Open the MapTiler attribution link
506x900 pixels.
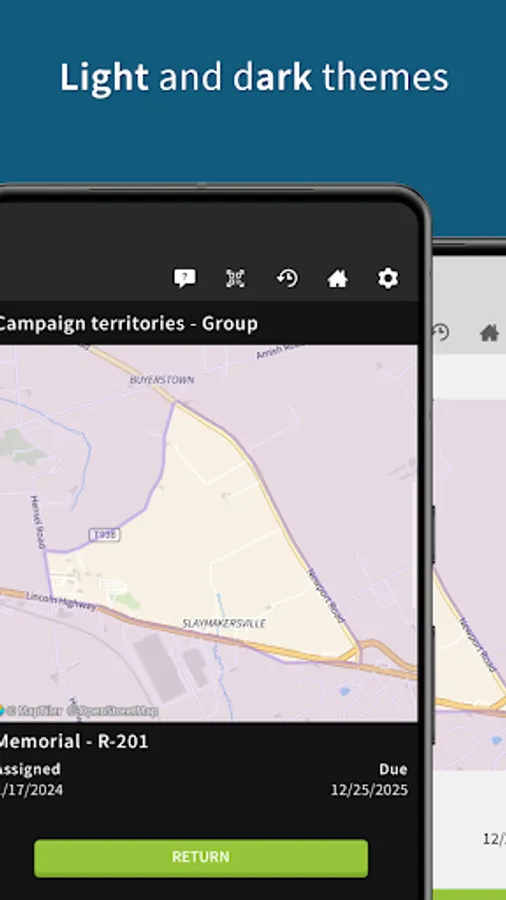point(32,711)
